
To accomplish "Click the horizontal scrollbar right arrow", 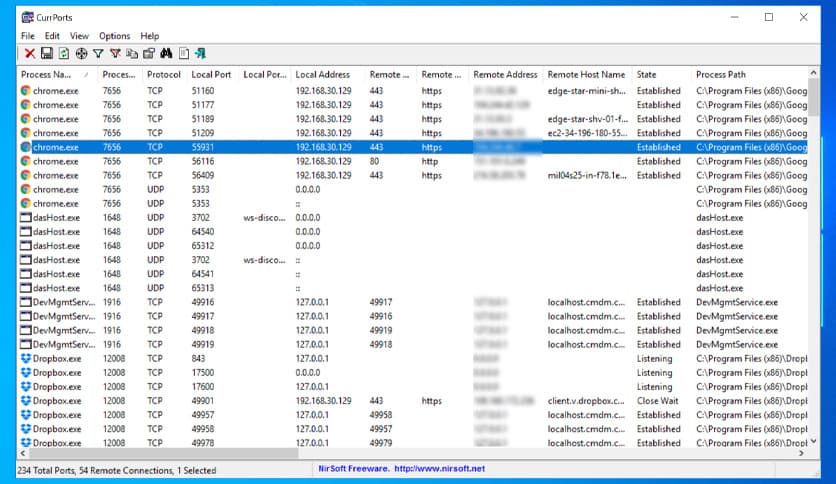I will [801, 453].
